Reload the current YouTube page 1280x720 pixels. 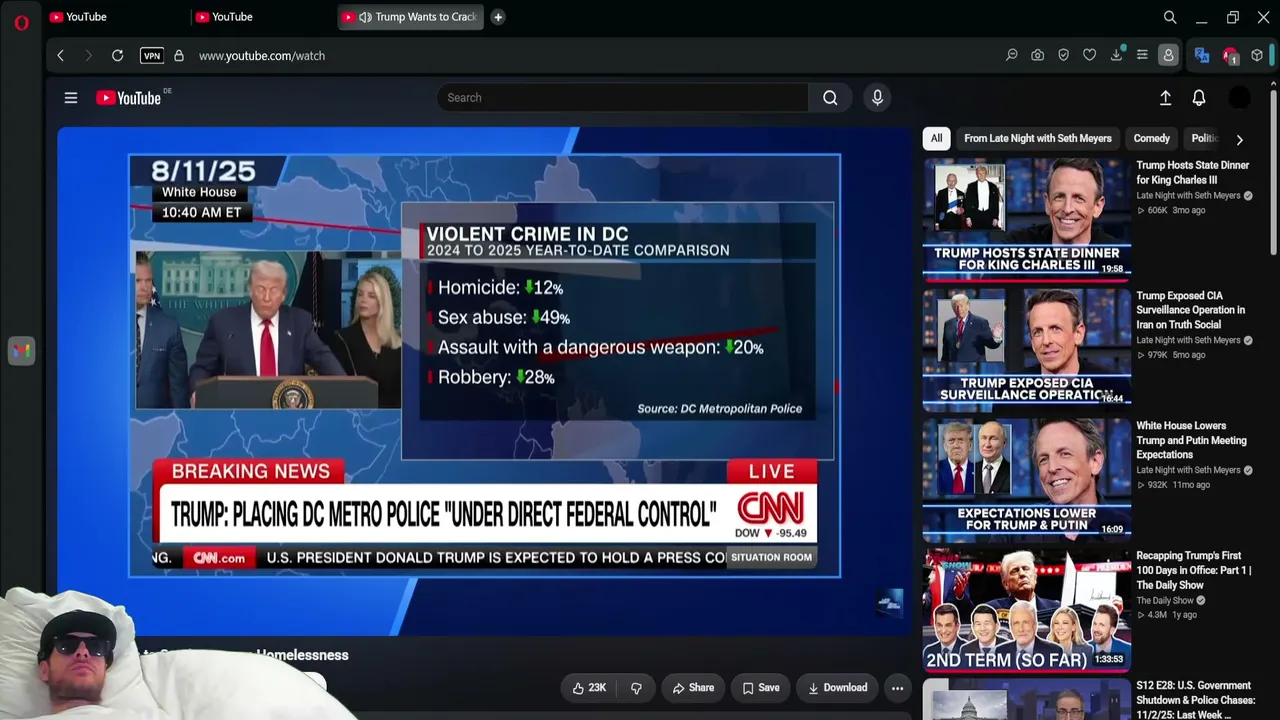pyautogui.click(x=118, y=56)
